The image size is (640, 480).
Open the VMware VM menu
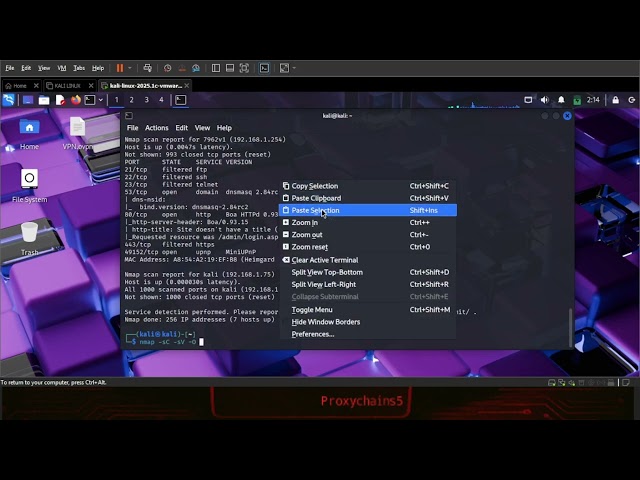[62, 68]
